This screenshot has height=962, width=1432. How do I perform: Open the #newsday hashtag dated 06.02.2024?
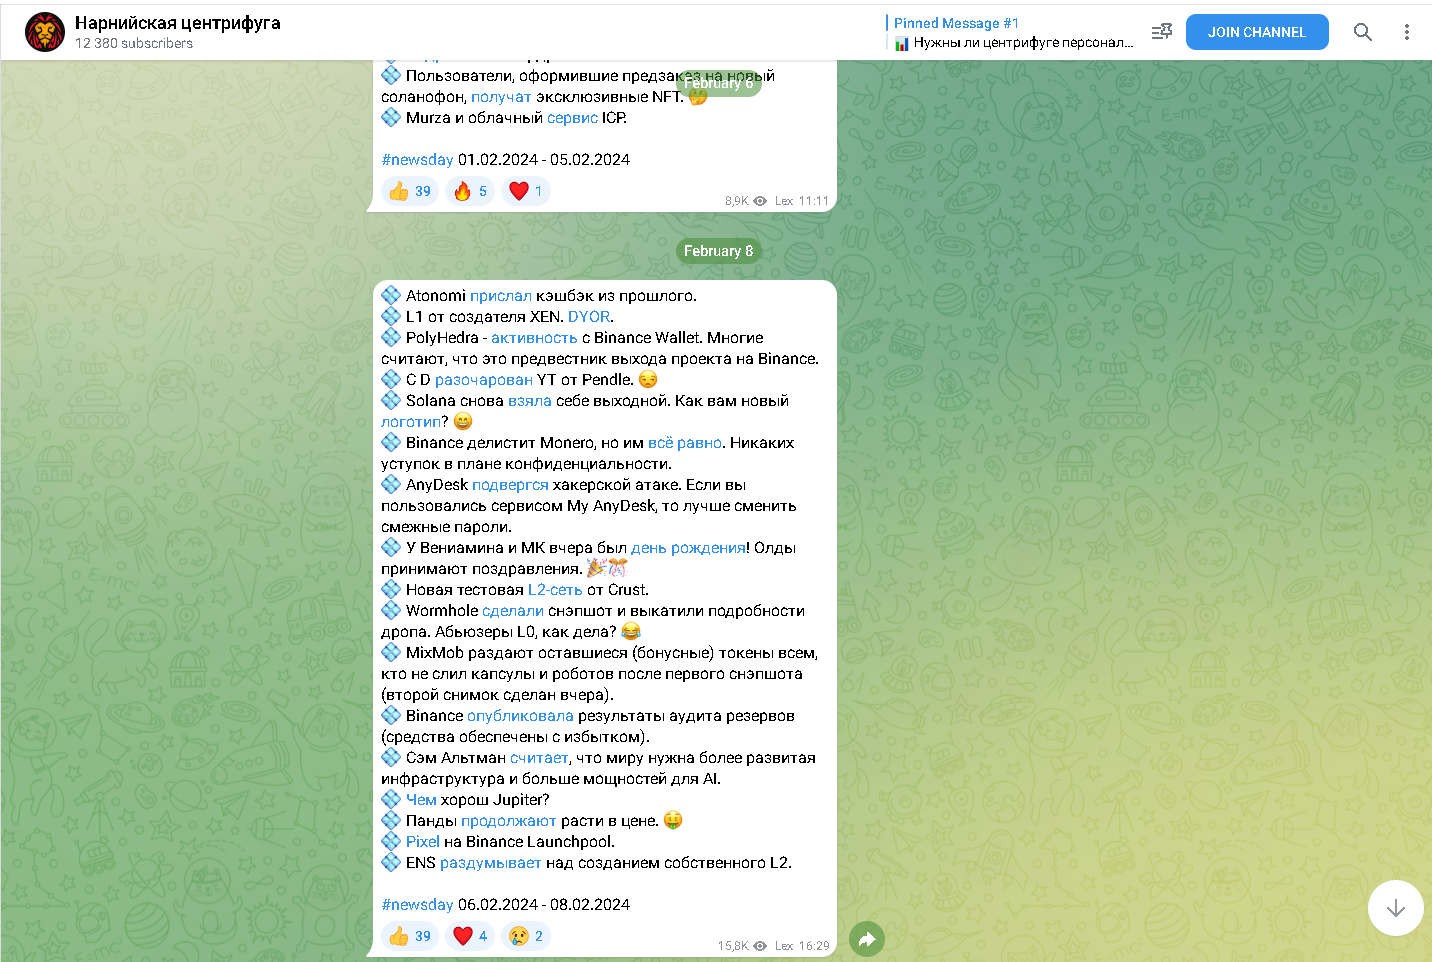point(417,904)
